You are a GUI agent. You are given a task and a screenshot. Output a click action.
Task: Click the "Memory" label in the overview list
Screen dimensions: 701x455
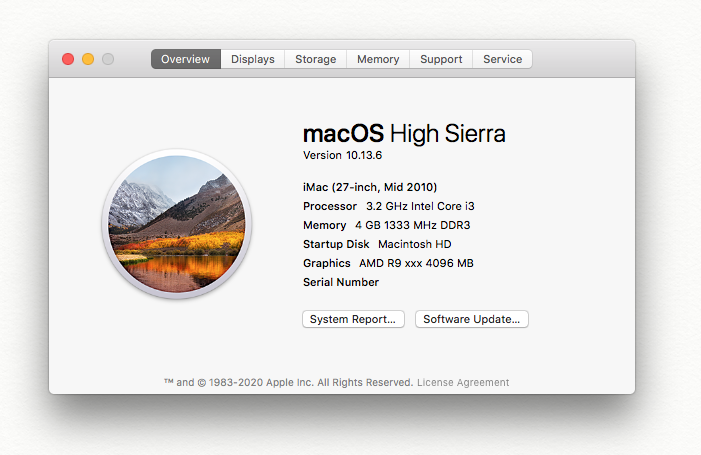(x=325, y=225)
